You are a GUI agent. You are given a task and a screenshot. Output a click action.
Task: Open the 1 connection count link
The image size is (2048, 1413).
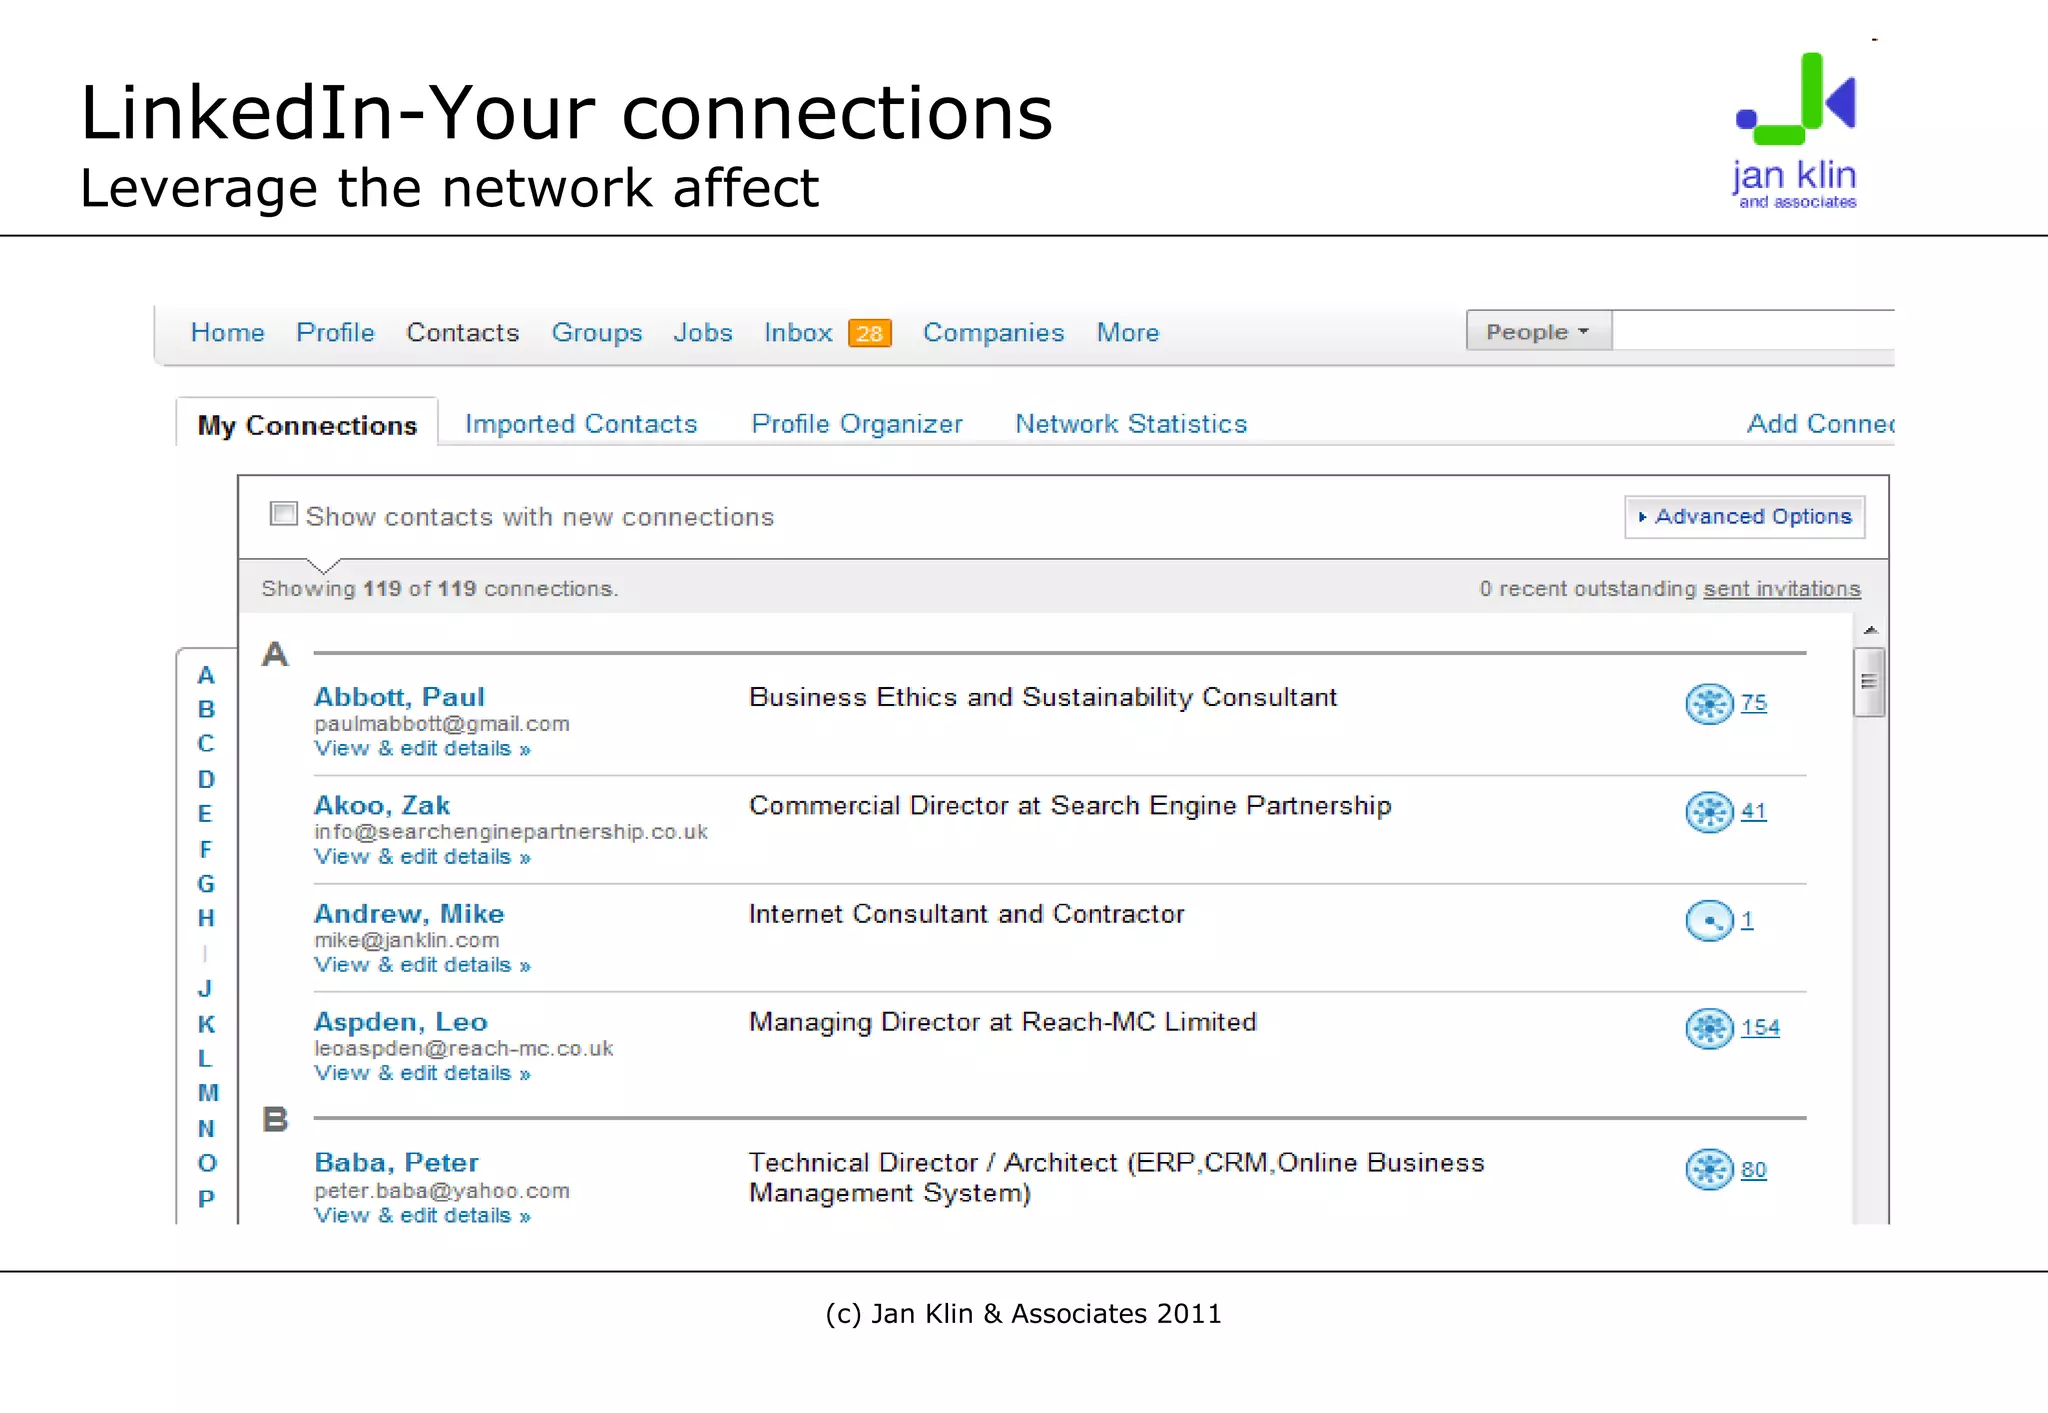tap(1746, 920)
